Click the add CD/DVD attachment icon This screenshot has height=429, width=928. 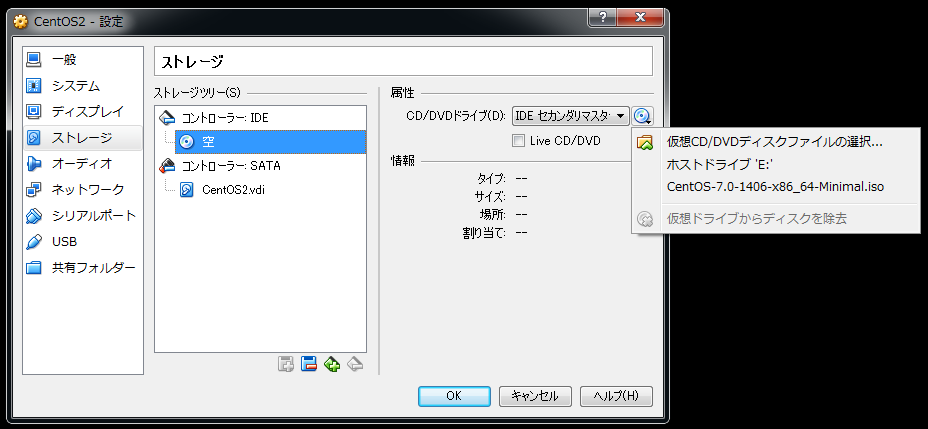[286, 364]
